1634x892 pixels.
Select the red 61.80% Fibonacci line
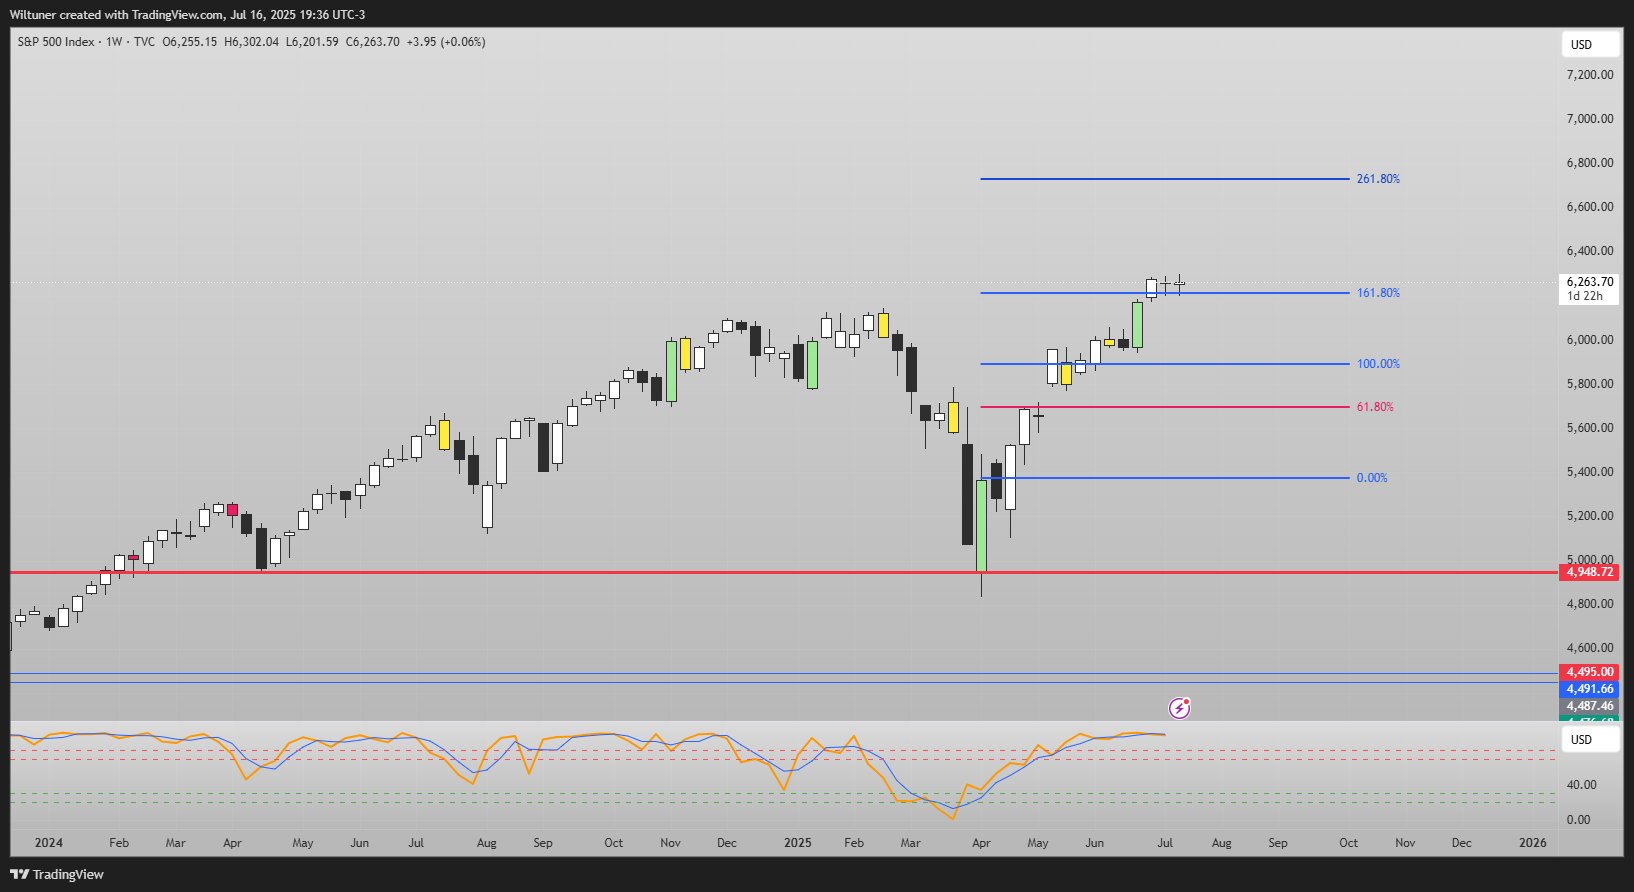point(1165,407)
